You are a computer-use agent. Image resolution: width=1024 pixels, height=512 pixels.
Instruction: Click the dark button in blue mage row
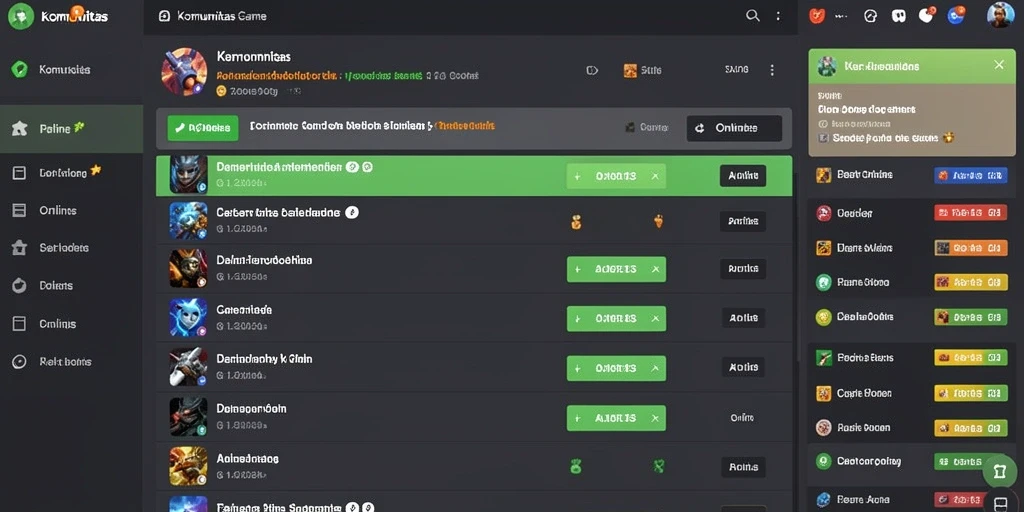(x=743, y=221)
